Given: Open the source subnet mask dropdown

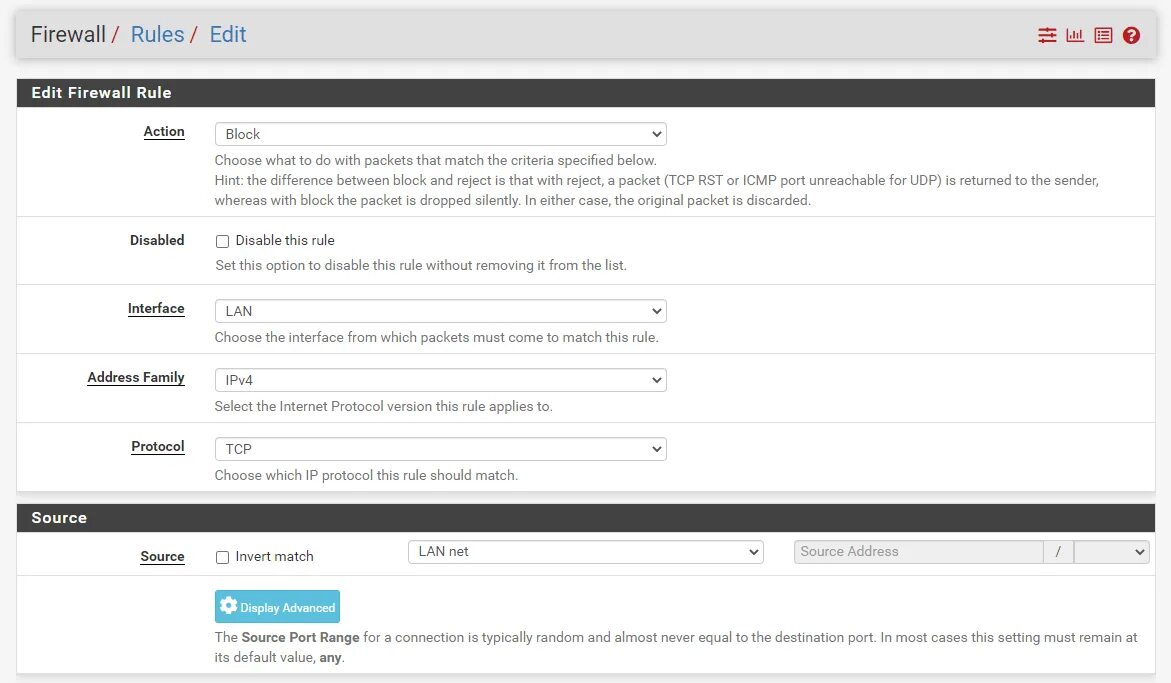Looking at the screenshot, I should [1111, 552].
